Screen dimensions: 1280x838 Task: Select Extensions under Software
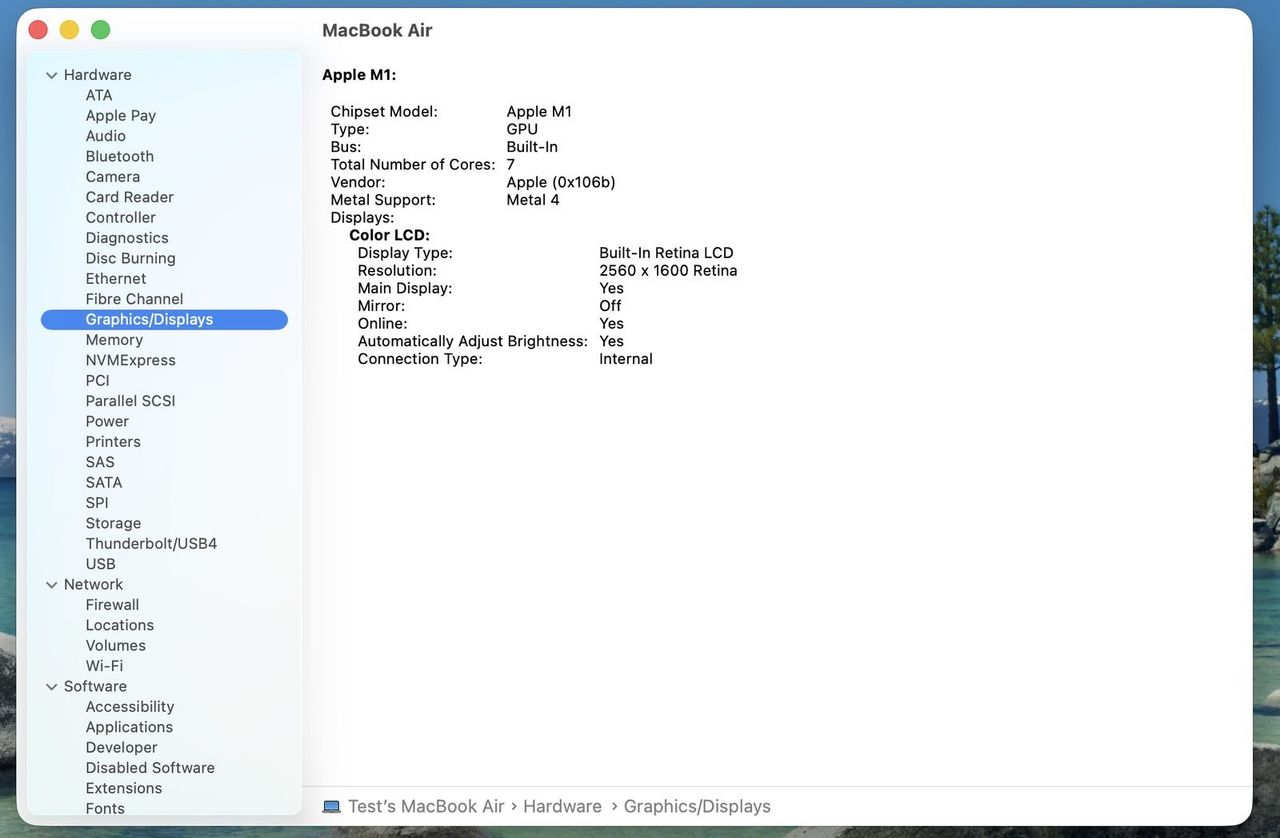point(124,788)
